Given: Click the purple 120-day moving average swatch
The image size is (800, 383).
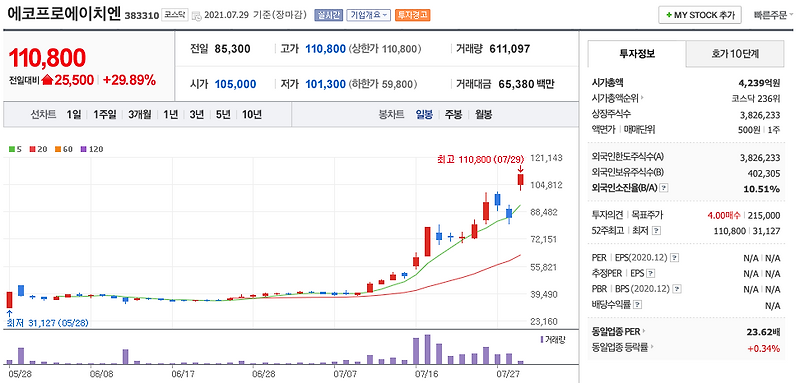Looking at the screenshot, I should tap(83, 150).
